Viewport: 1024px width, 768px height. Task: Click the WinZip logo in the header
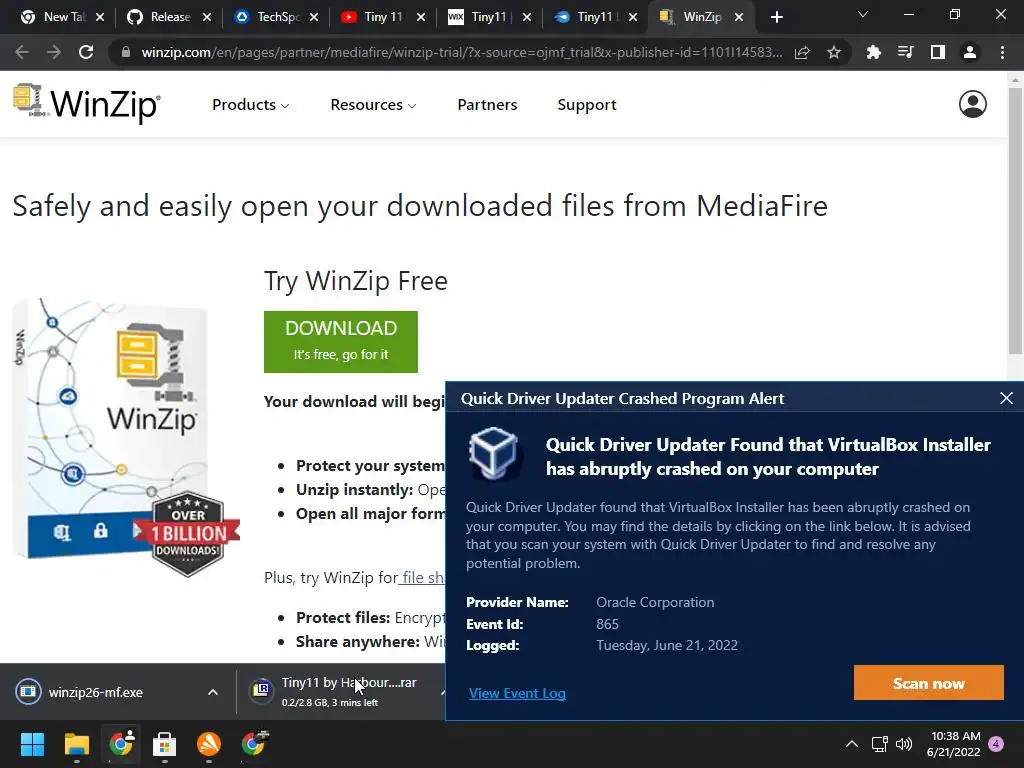point(86,103)
